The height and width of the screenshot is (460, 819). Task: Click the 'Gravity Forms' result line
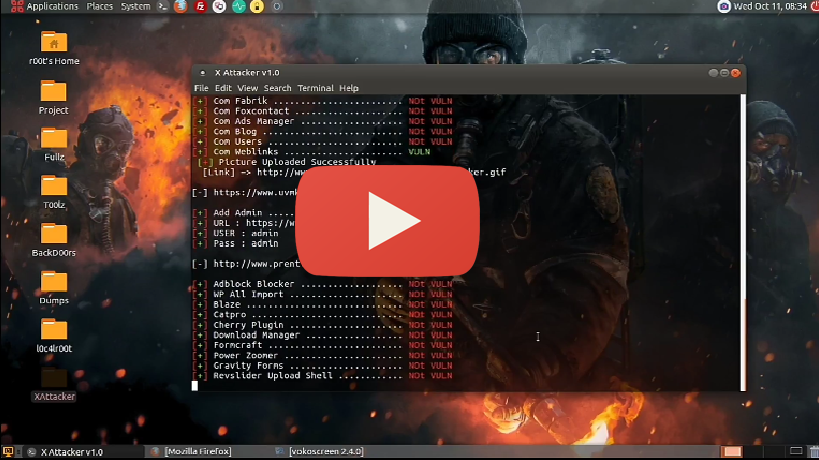pyautogui.click(x=322, y=365)
